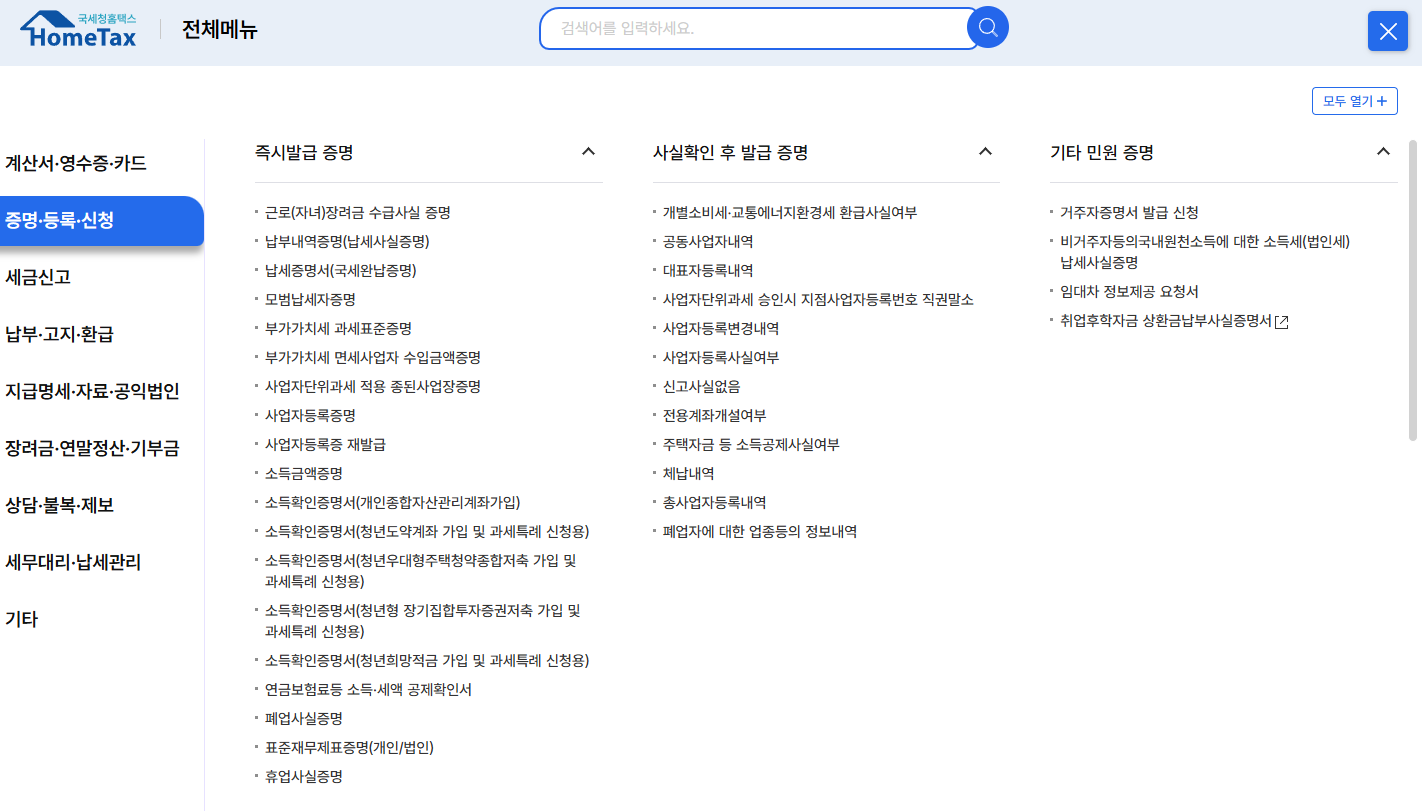Open the 납부·고지·환급 menu category
Viewport: 1422px width, 811px height.
click(x=59, y=334)
